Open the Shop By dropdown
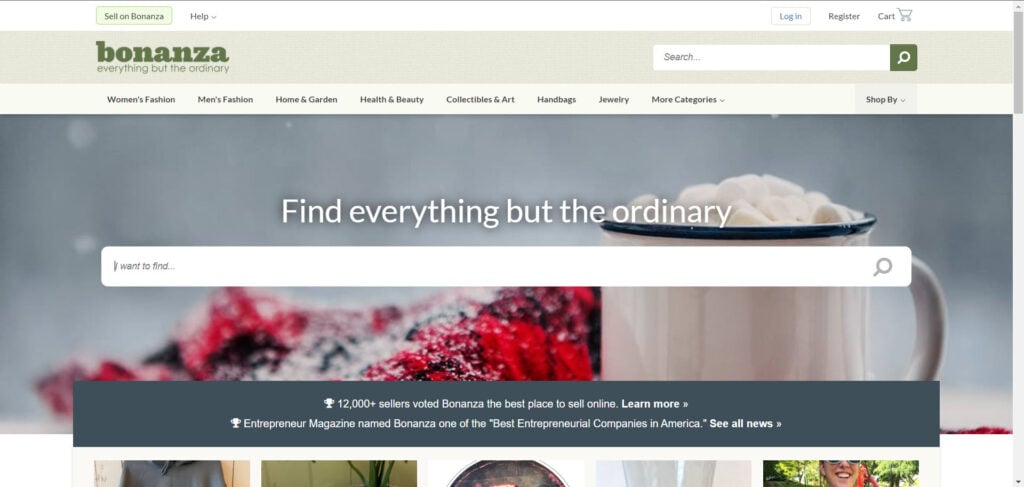 point(886,100)
